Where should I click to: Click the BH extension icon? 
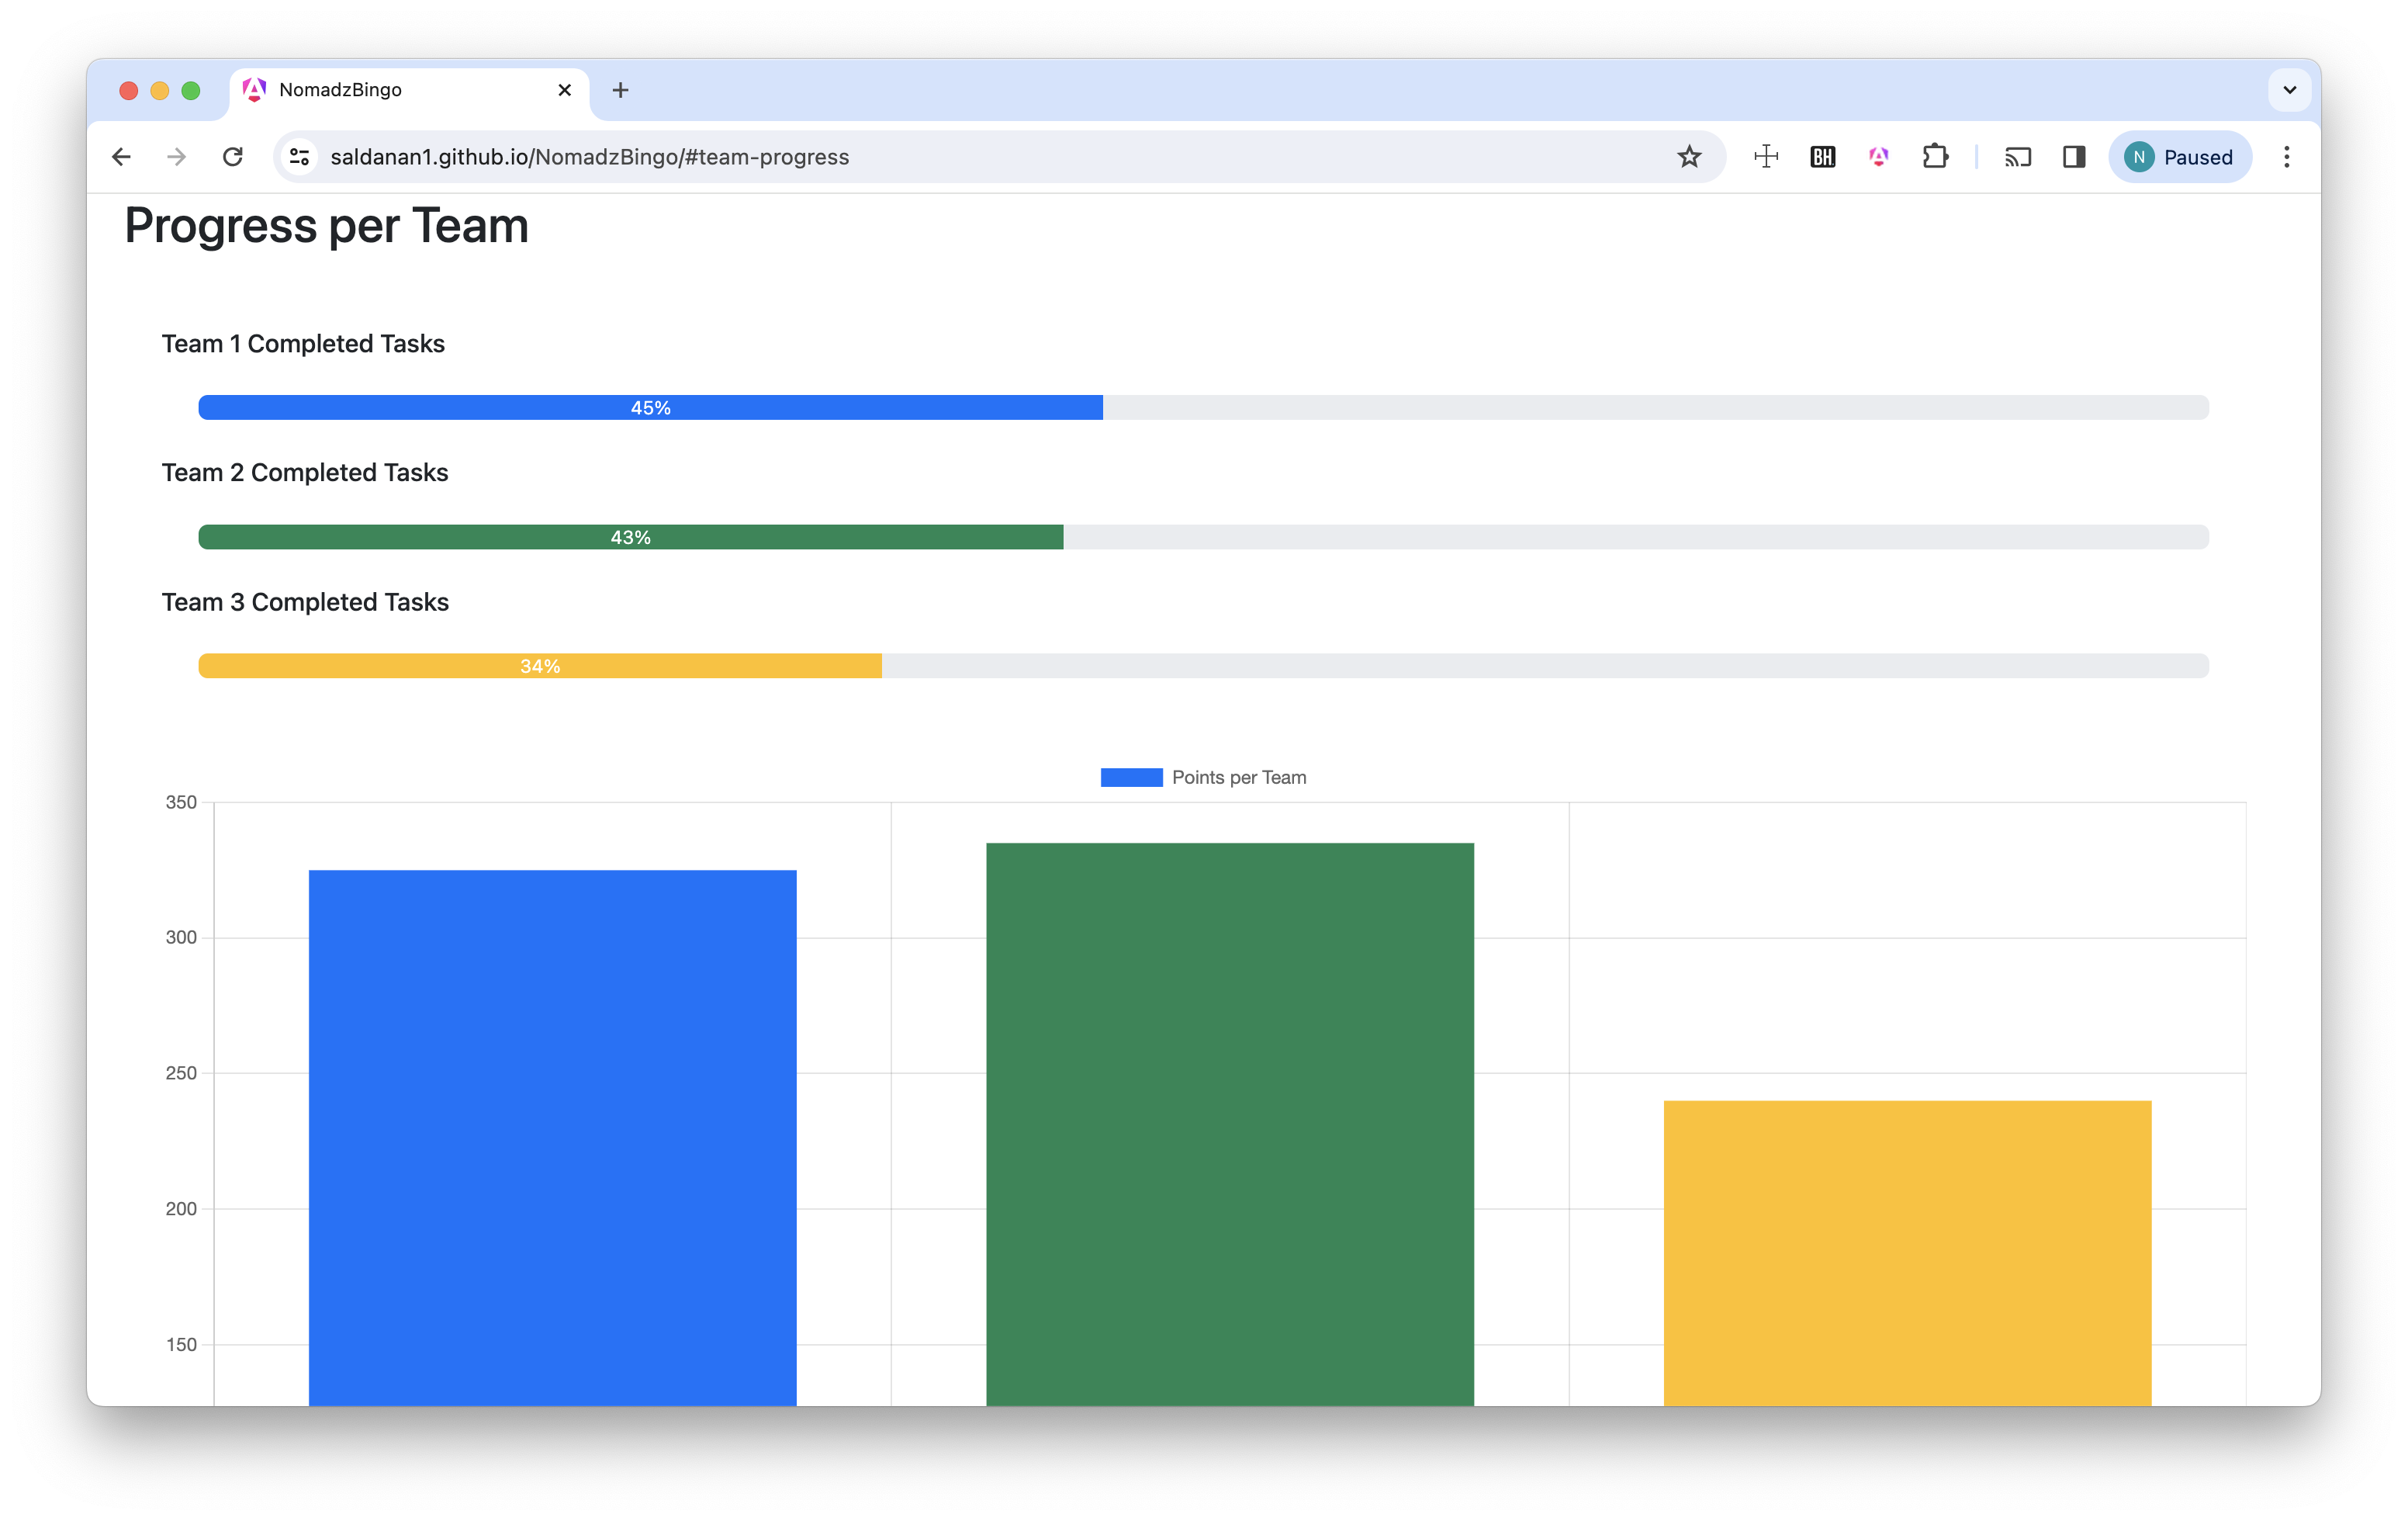1823,157
